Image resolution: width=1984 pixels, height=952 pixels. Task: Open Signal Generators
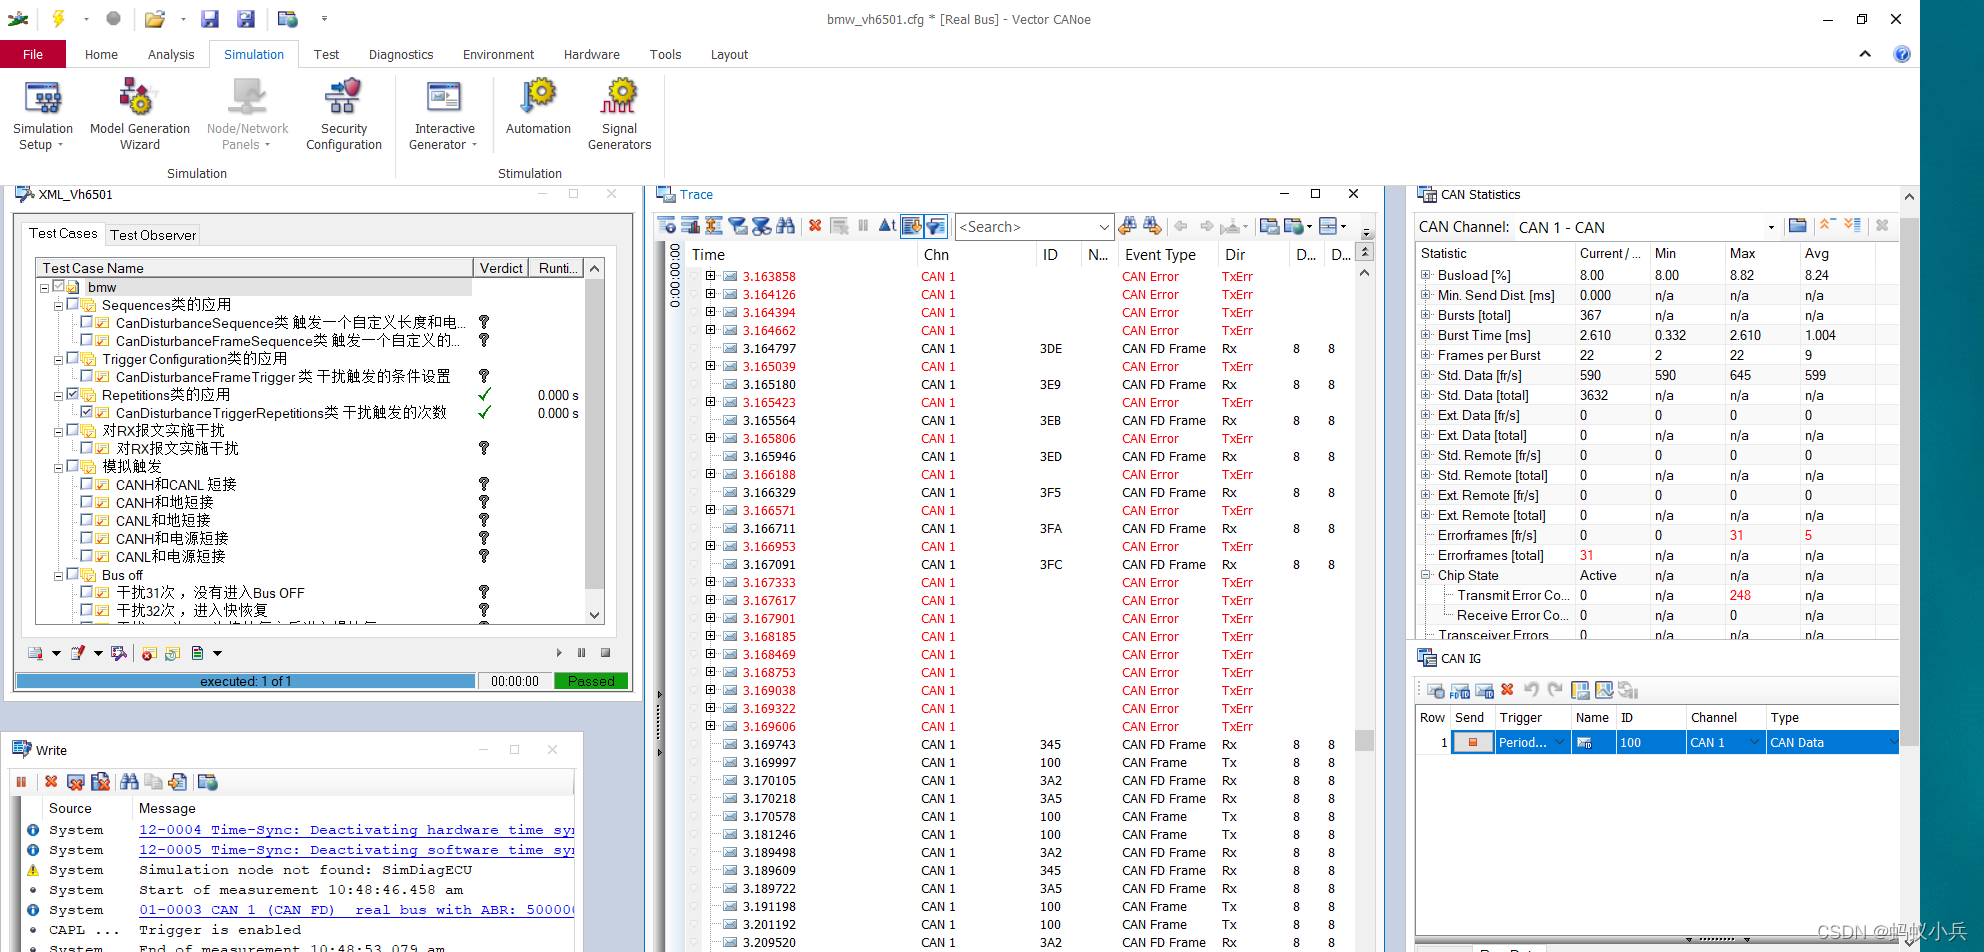pos(619,115)
